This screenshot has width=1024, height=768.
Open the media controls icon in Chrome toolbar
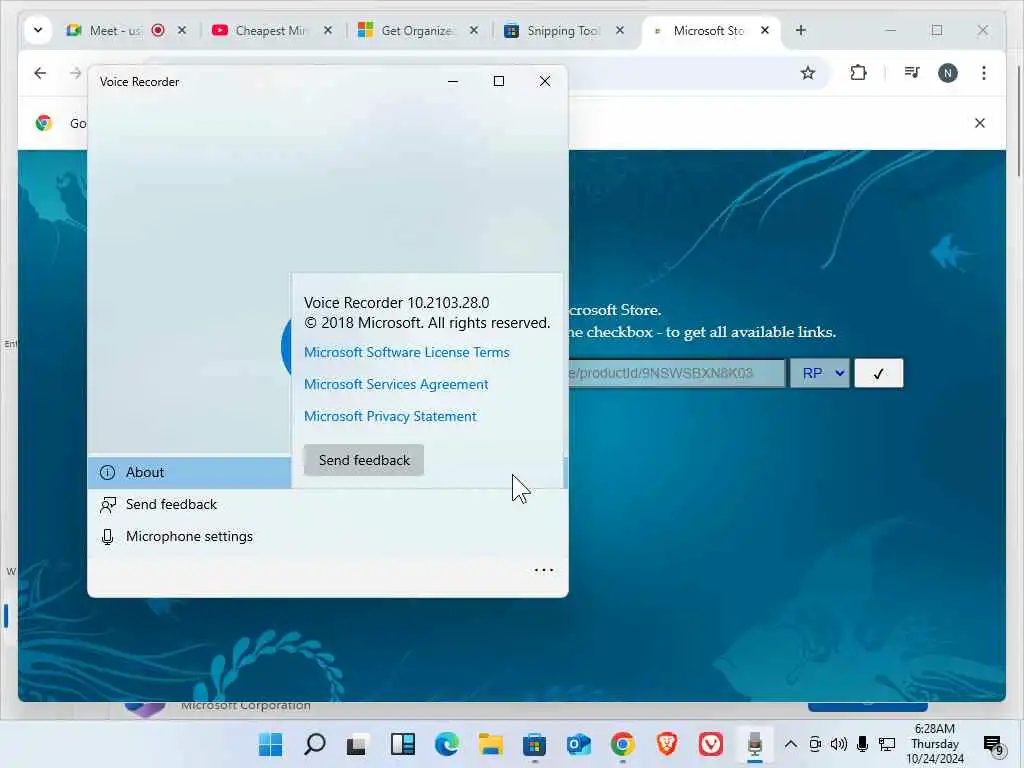[x=912, y=73]
